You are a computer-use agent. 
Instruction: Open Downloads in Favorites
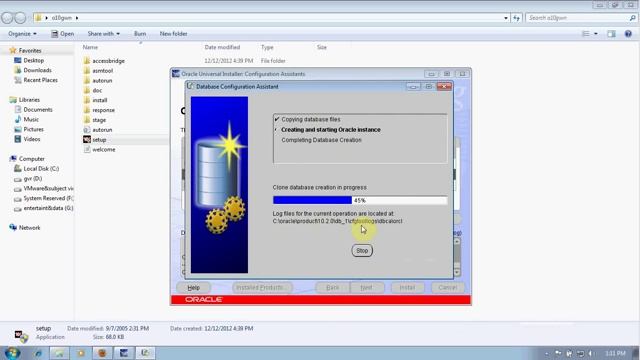37,70
